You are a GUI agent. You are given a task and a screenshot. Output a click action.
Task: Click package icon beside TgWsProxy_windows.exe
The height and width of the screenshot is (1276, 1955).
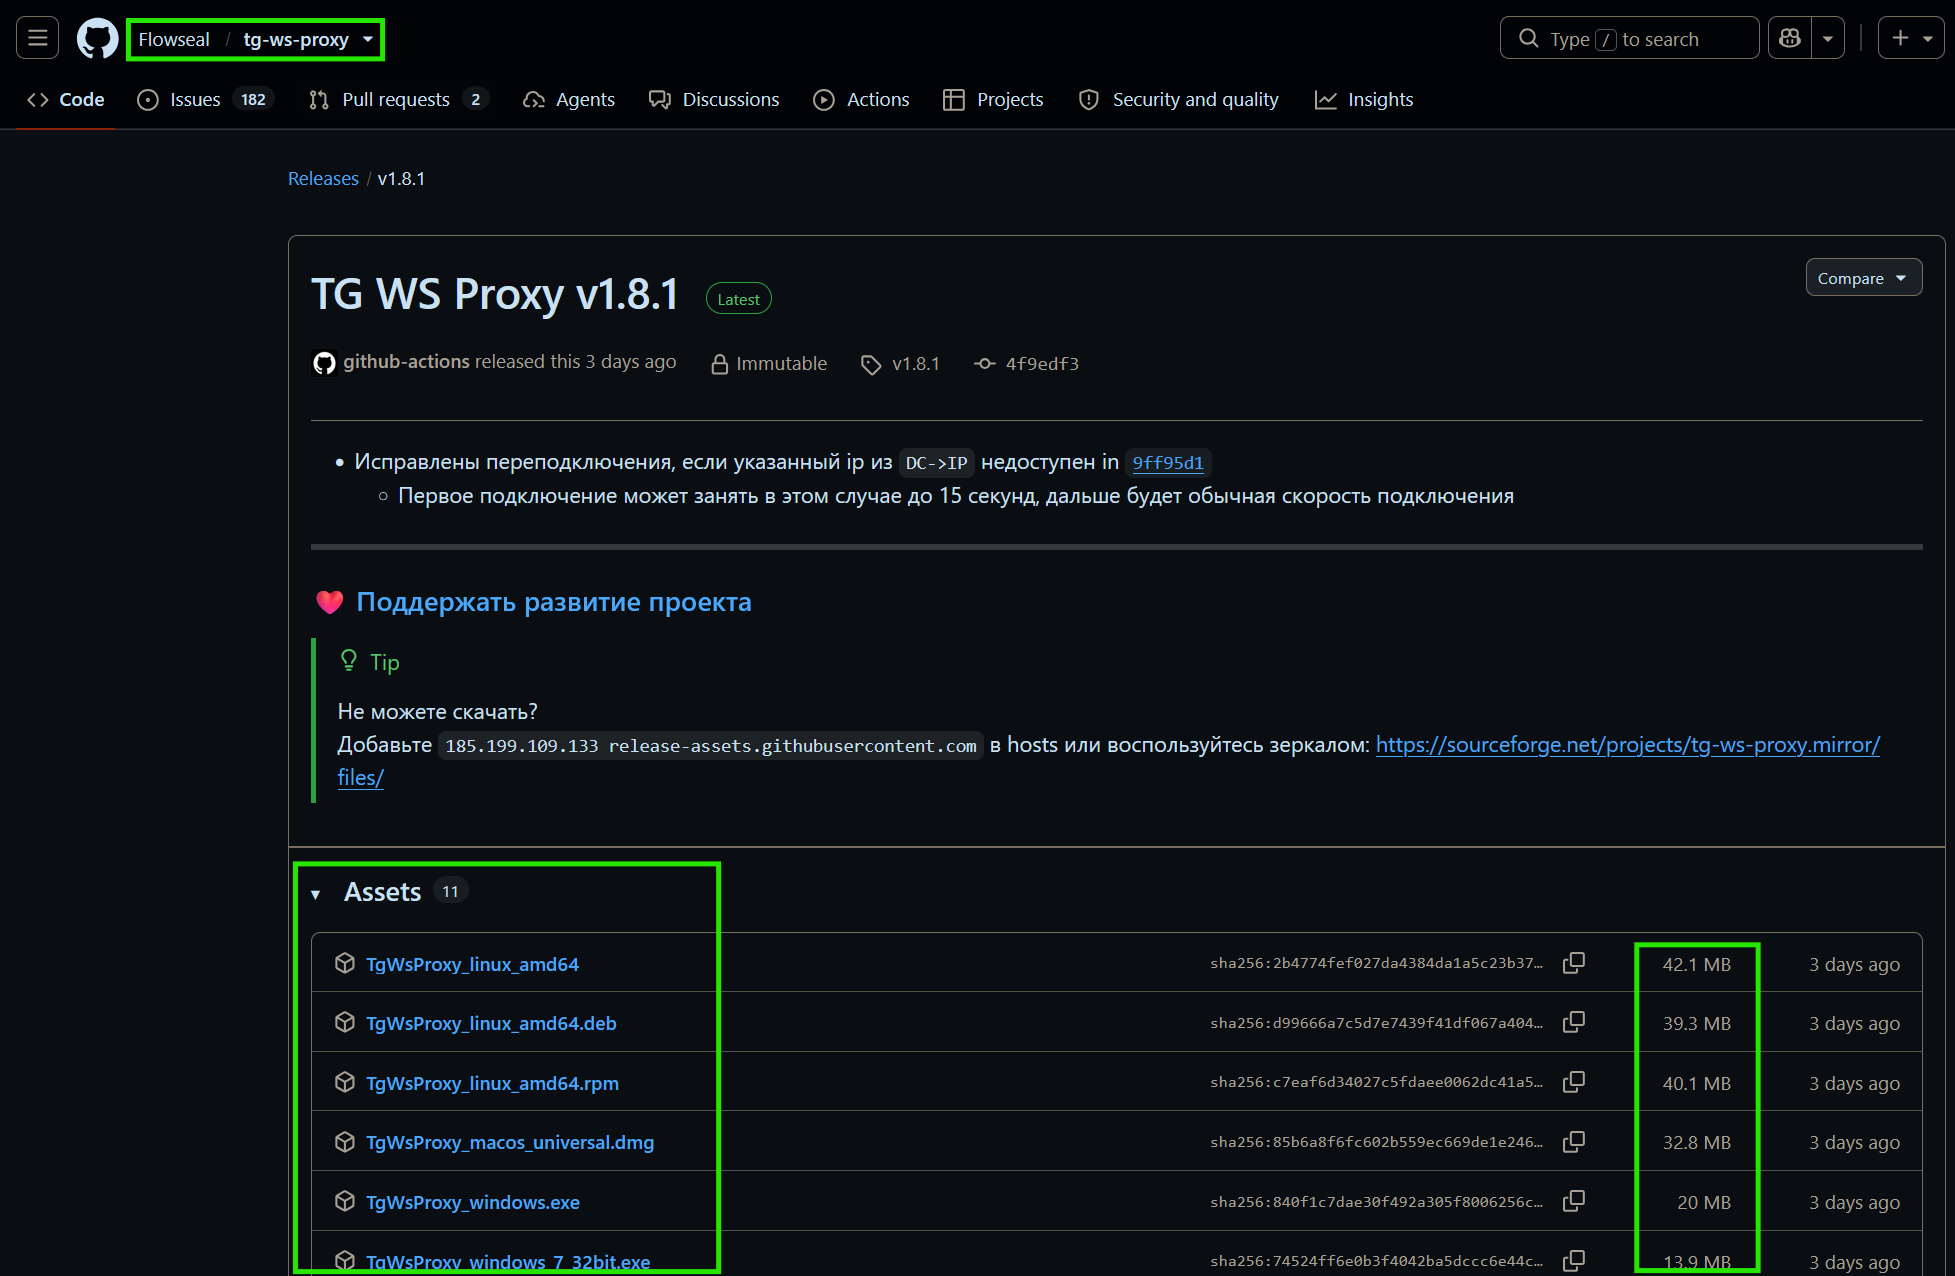click(345, 1201)
